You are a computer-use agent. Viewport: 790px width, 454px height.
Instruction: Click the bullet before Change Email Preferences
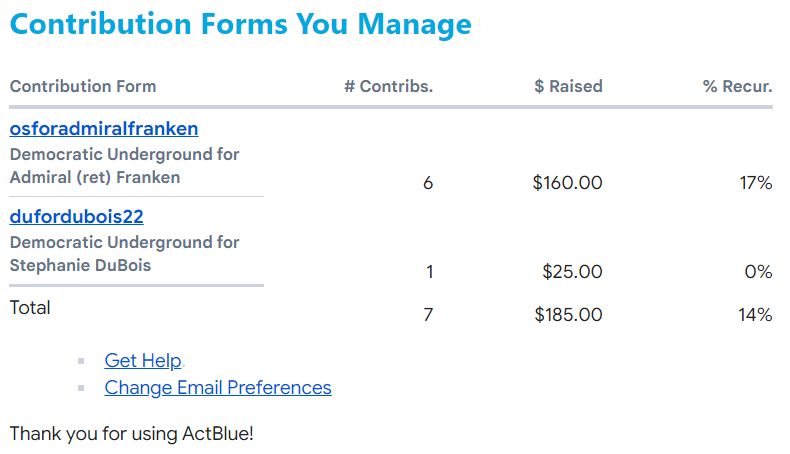click(81, 388)
